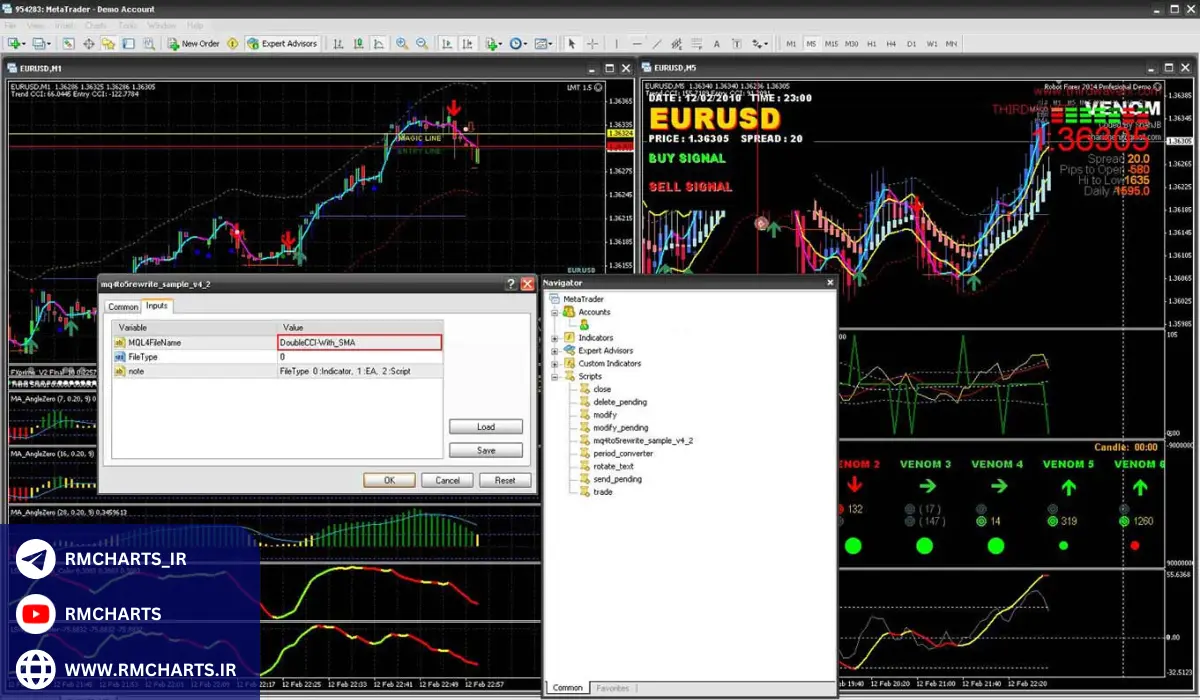Choose the vertical line drawing tool
1200x700 pixels.
click(x=616, y=44)
